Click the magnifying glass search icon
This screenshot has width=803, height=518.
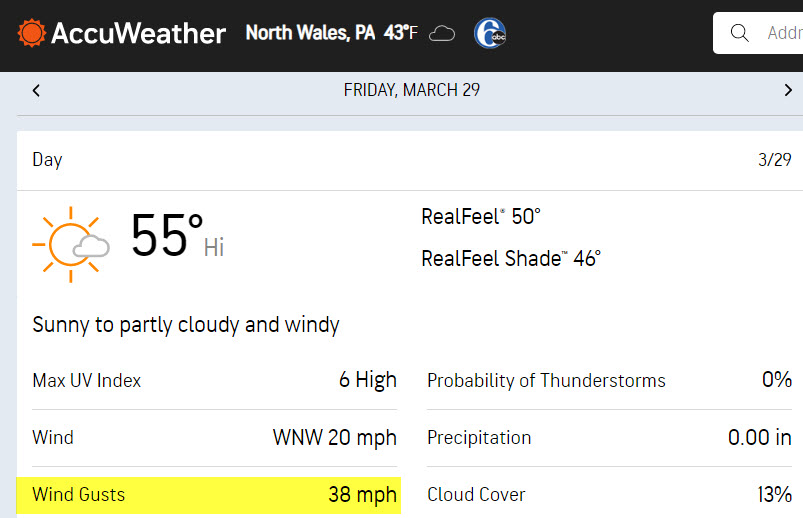pyautogui.click(x=739, y=33)
